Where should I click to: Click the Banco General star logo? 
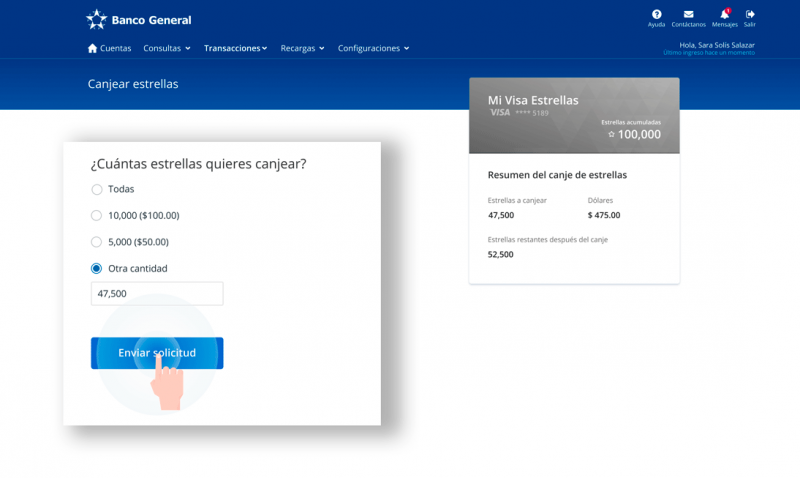(96, 19)
